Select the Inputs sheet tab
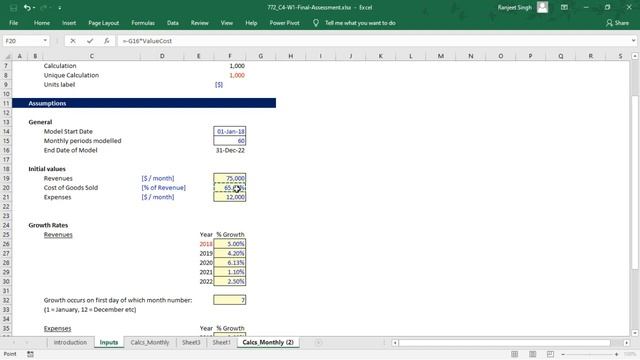The image size is (640, 360). [x=109, y=342]
